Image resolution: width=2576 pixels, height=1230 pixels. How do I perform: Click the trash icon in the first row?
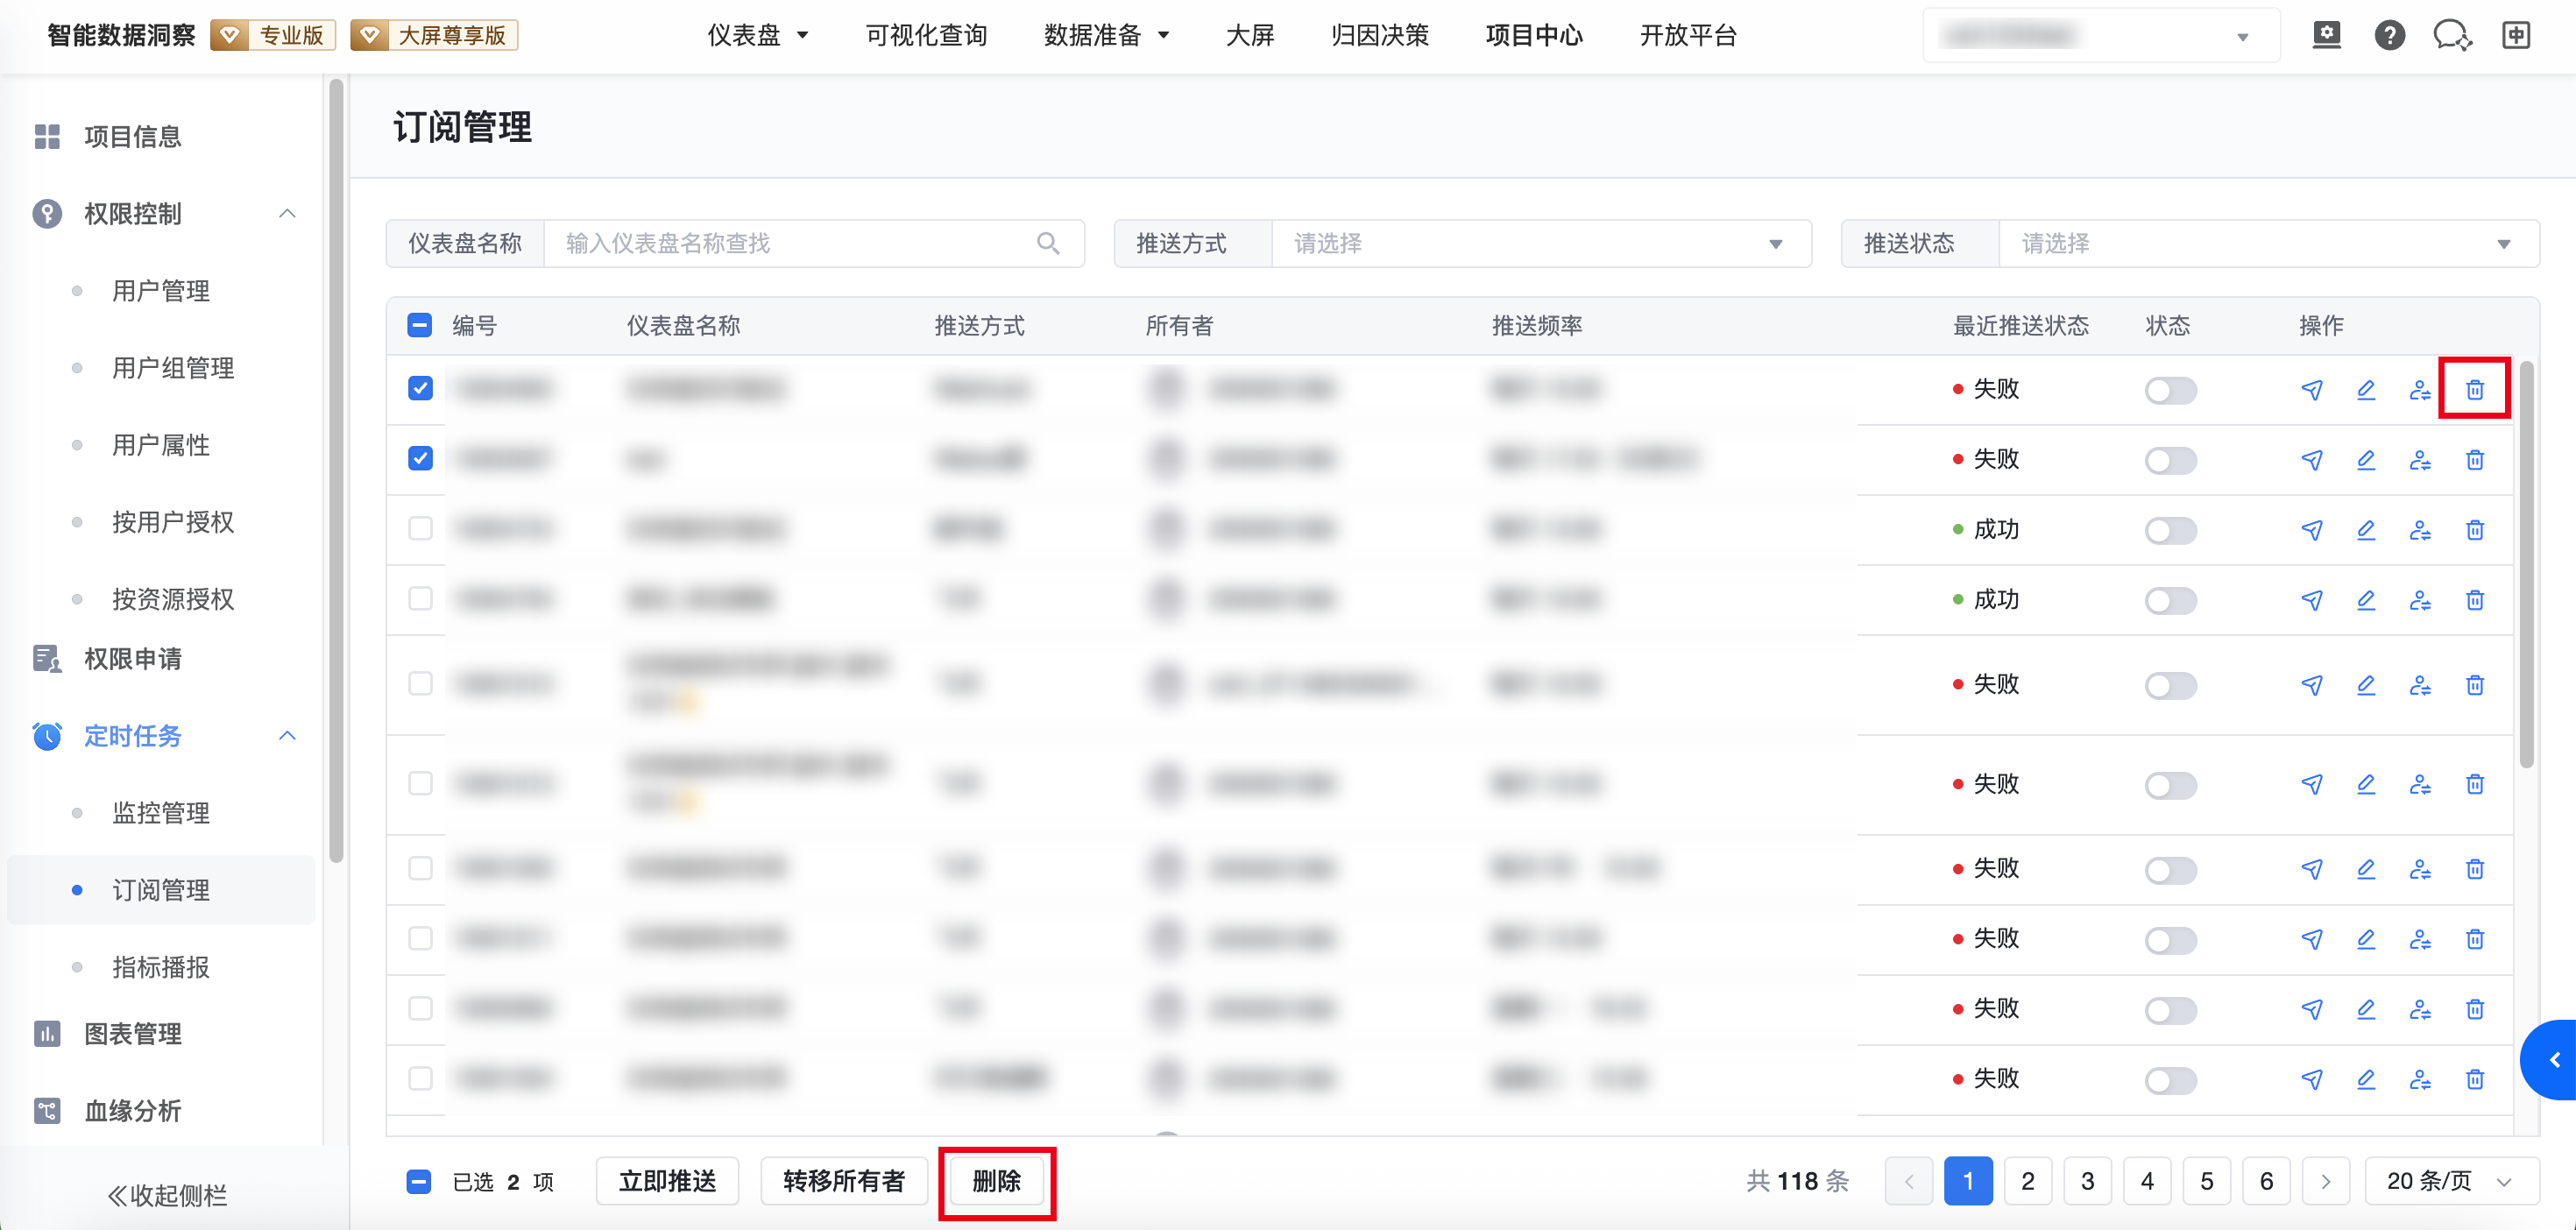pos(2474,389)
